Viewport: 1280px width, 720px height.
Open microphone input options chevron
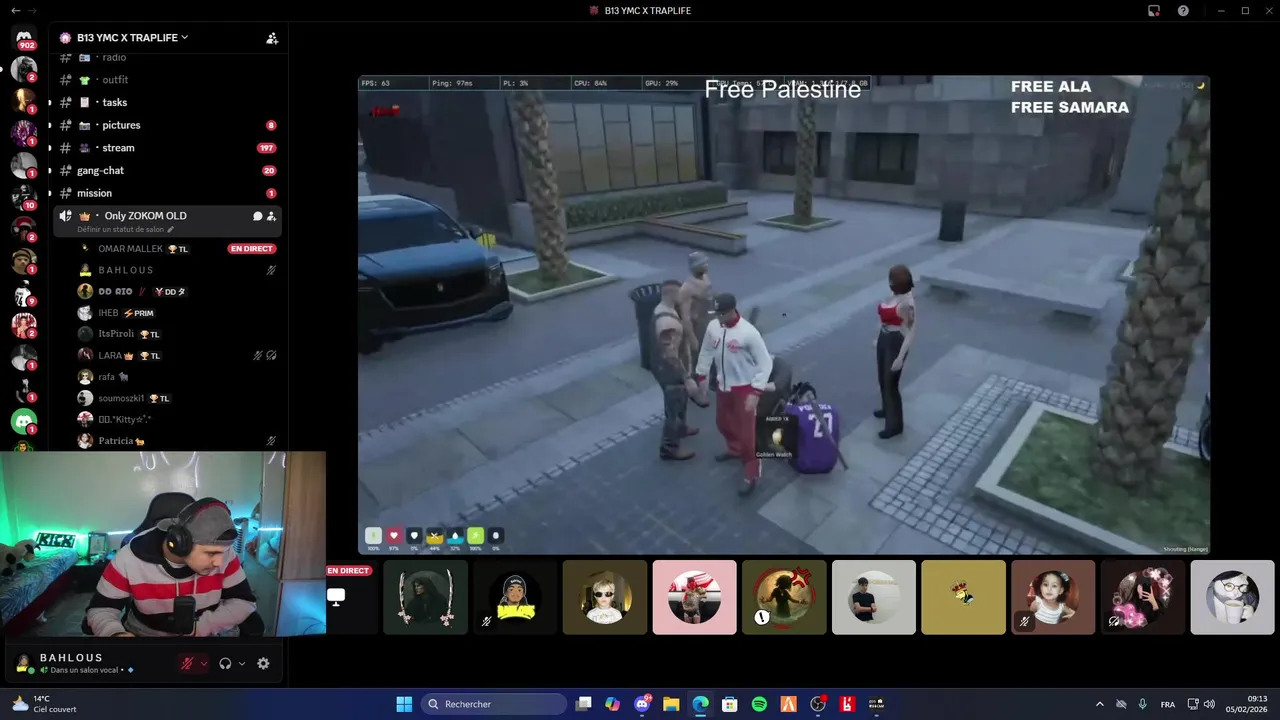(x=204, y=664)
